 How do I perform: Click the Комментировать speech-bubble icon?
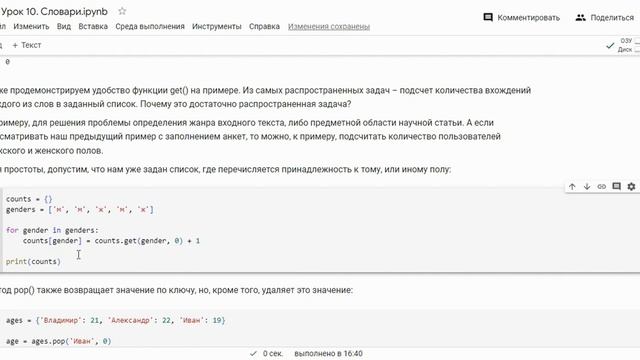(488, 17)
